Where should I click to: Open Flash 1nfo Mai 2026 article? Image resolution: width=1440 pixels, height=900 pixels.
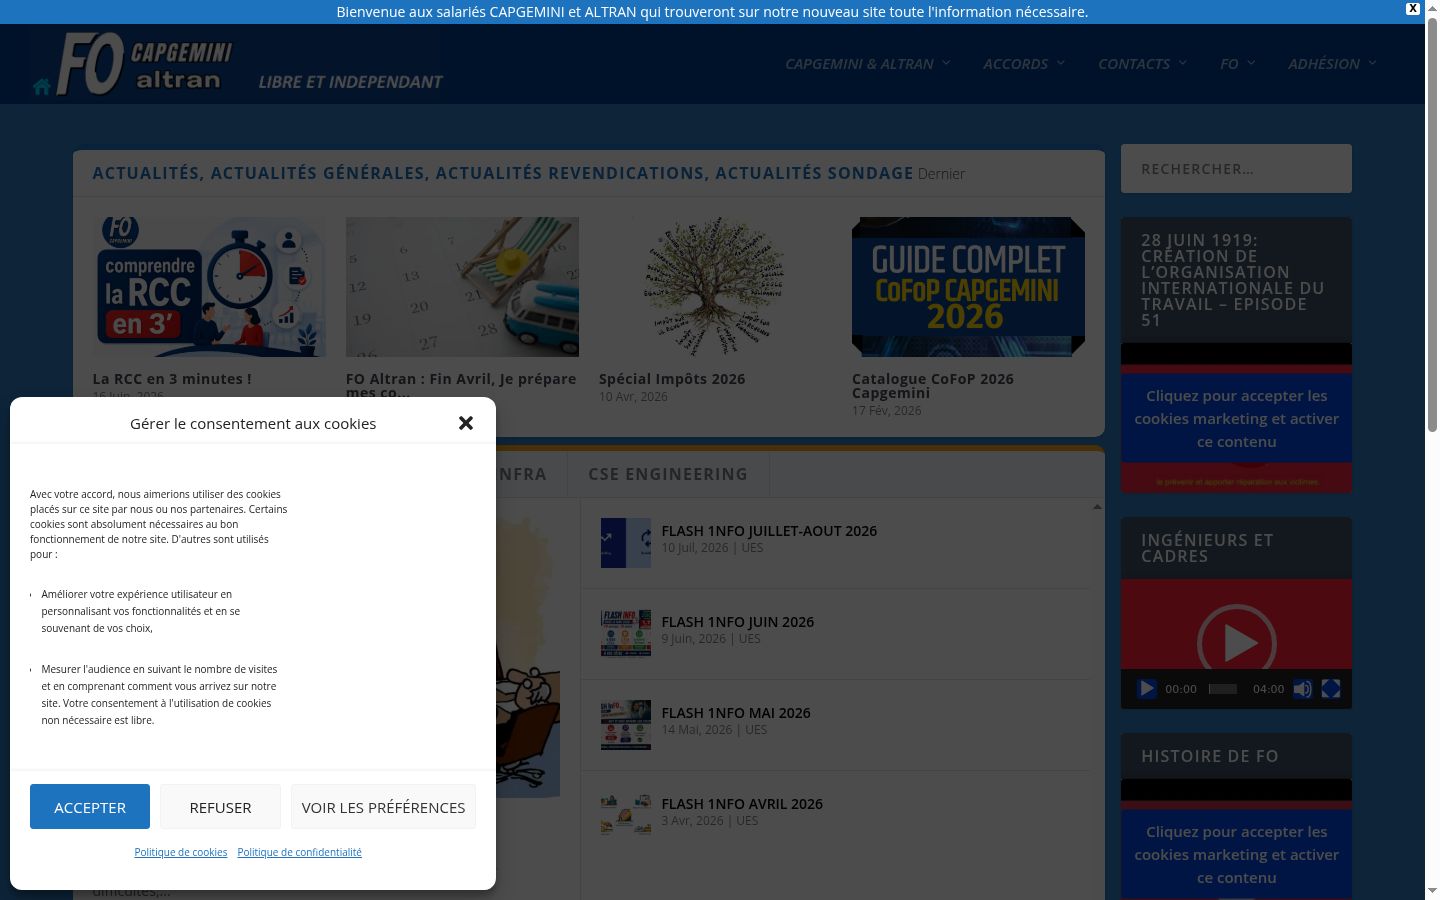click(735, 713)
